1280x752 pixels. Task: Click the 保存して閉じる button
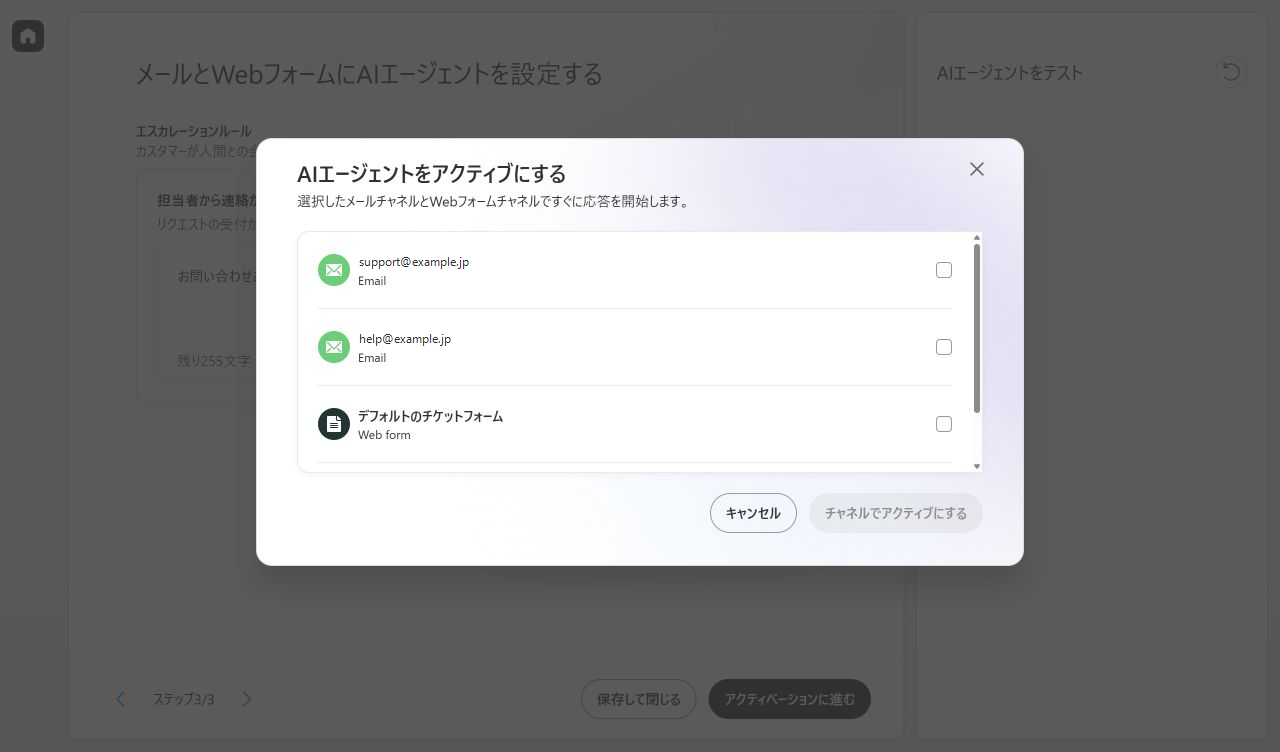(638, 699)
